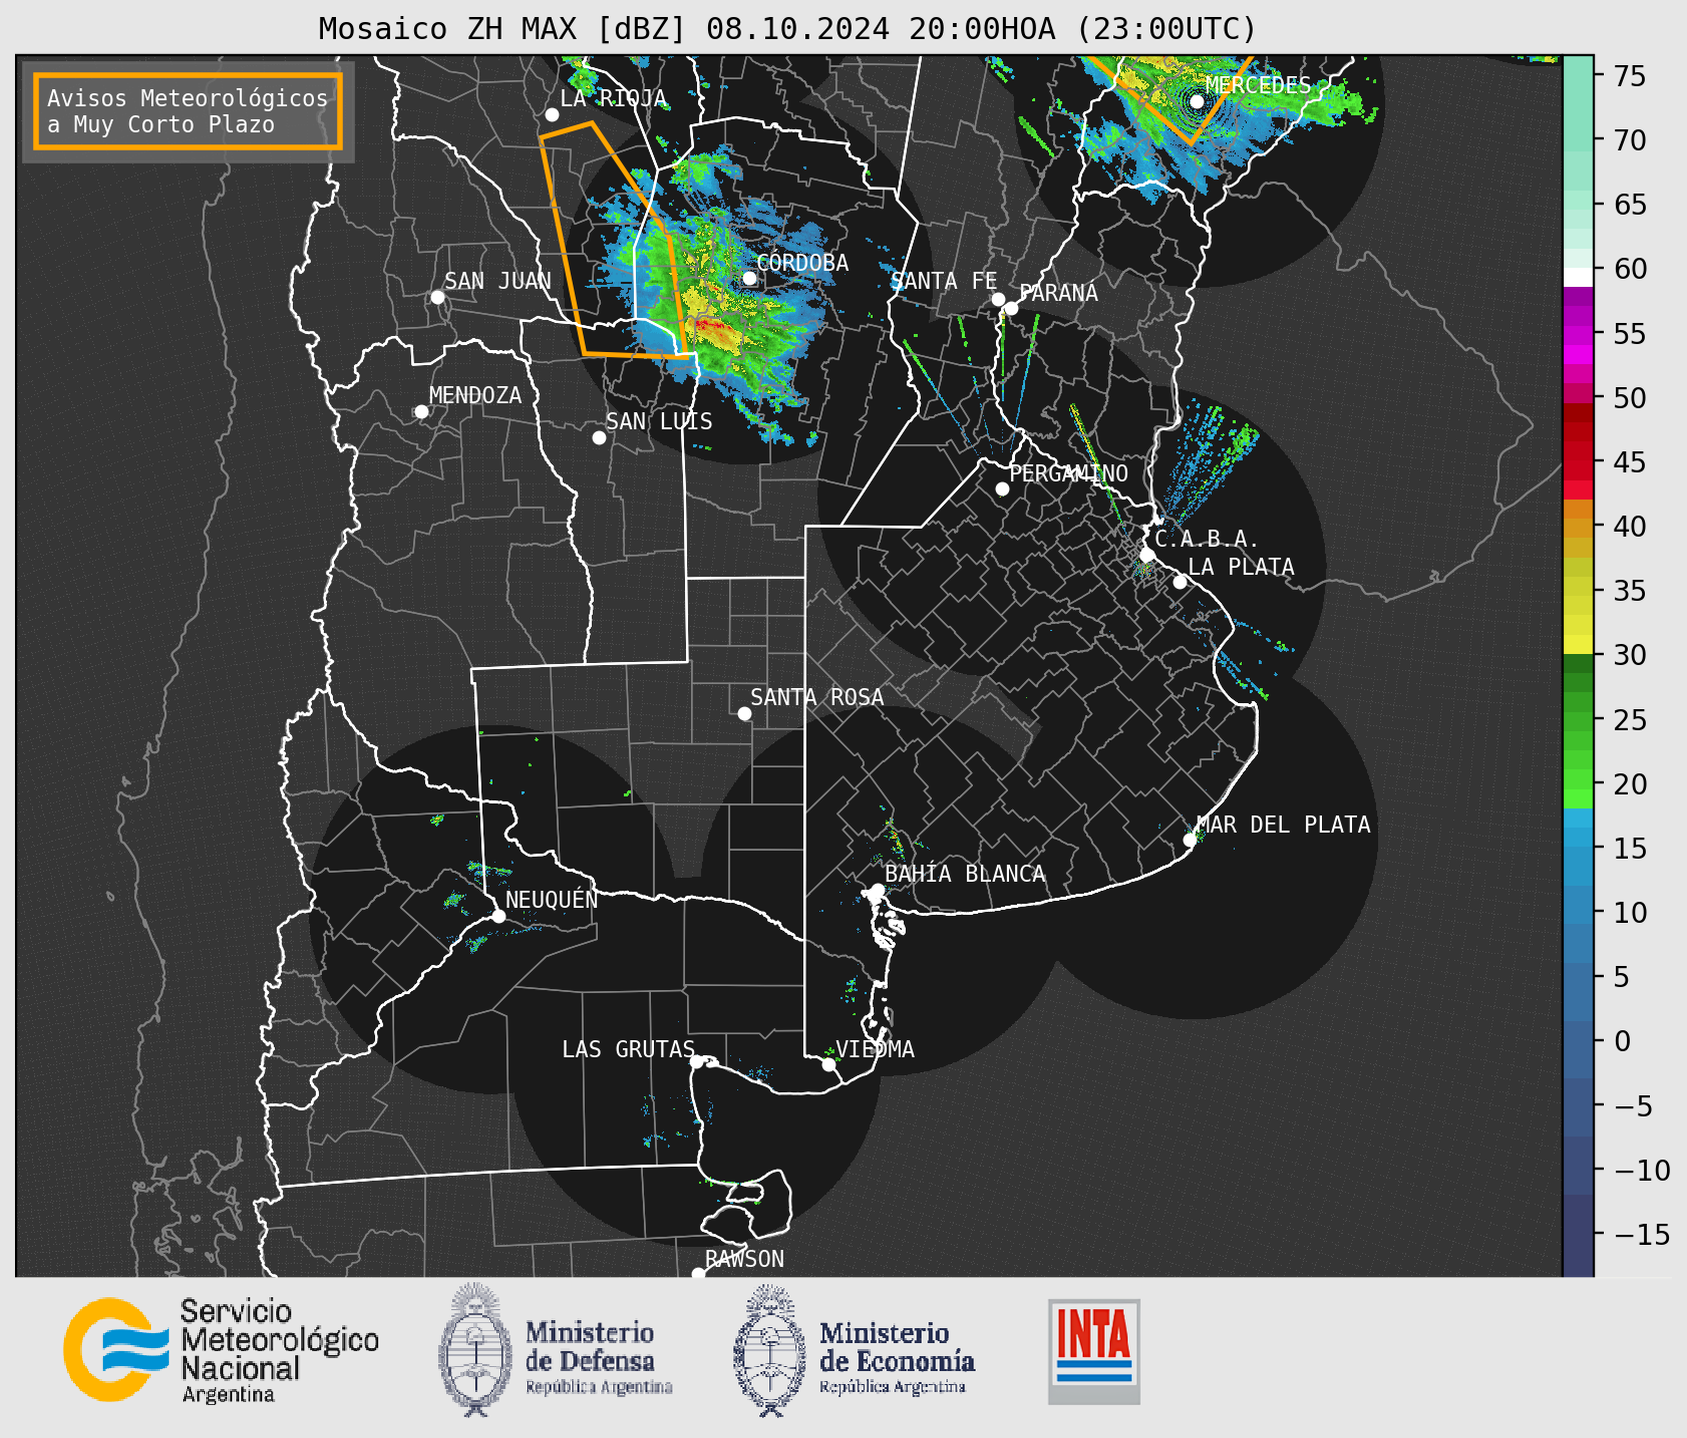Click the LAS GRUTAS city marker
This screenshot has height=1438, width=1687.
(x=697, y=1061)
